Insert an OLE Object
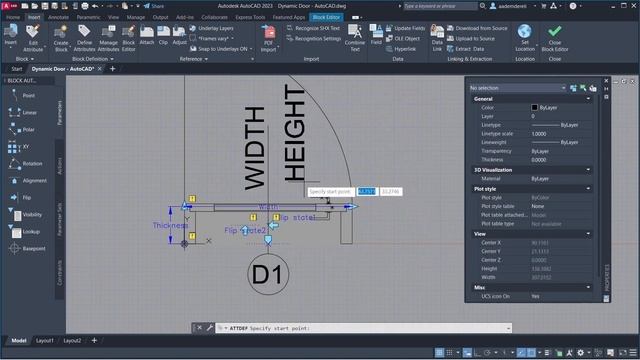Image resolution: width=640 pixels, height=360 pixels. click(x=402, y=38)
